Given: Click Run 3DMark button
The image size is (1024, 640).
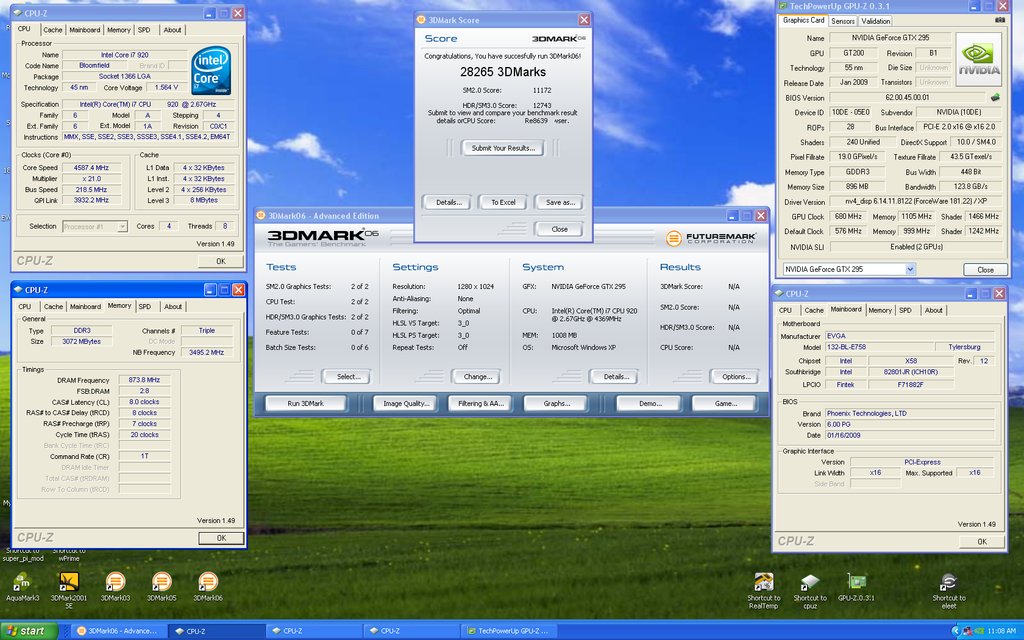Looking at the screenshot, I should pos(306,404).
